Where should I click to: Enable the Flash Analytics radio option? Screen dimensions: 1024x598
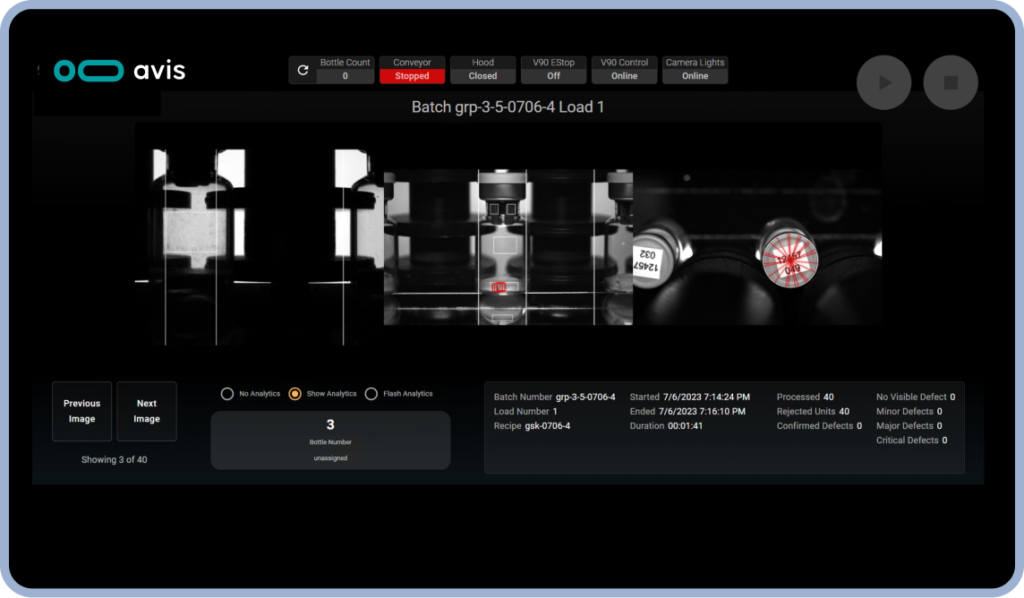(372, 394)
